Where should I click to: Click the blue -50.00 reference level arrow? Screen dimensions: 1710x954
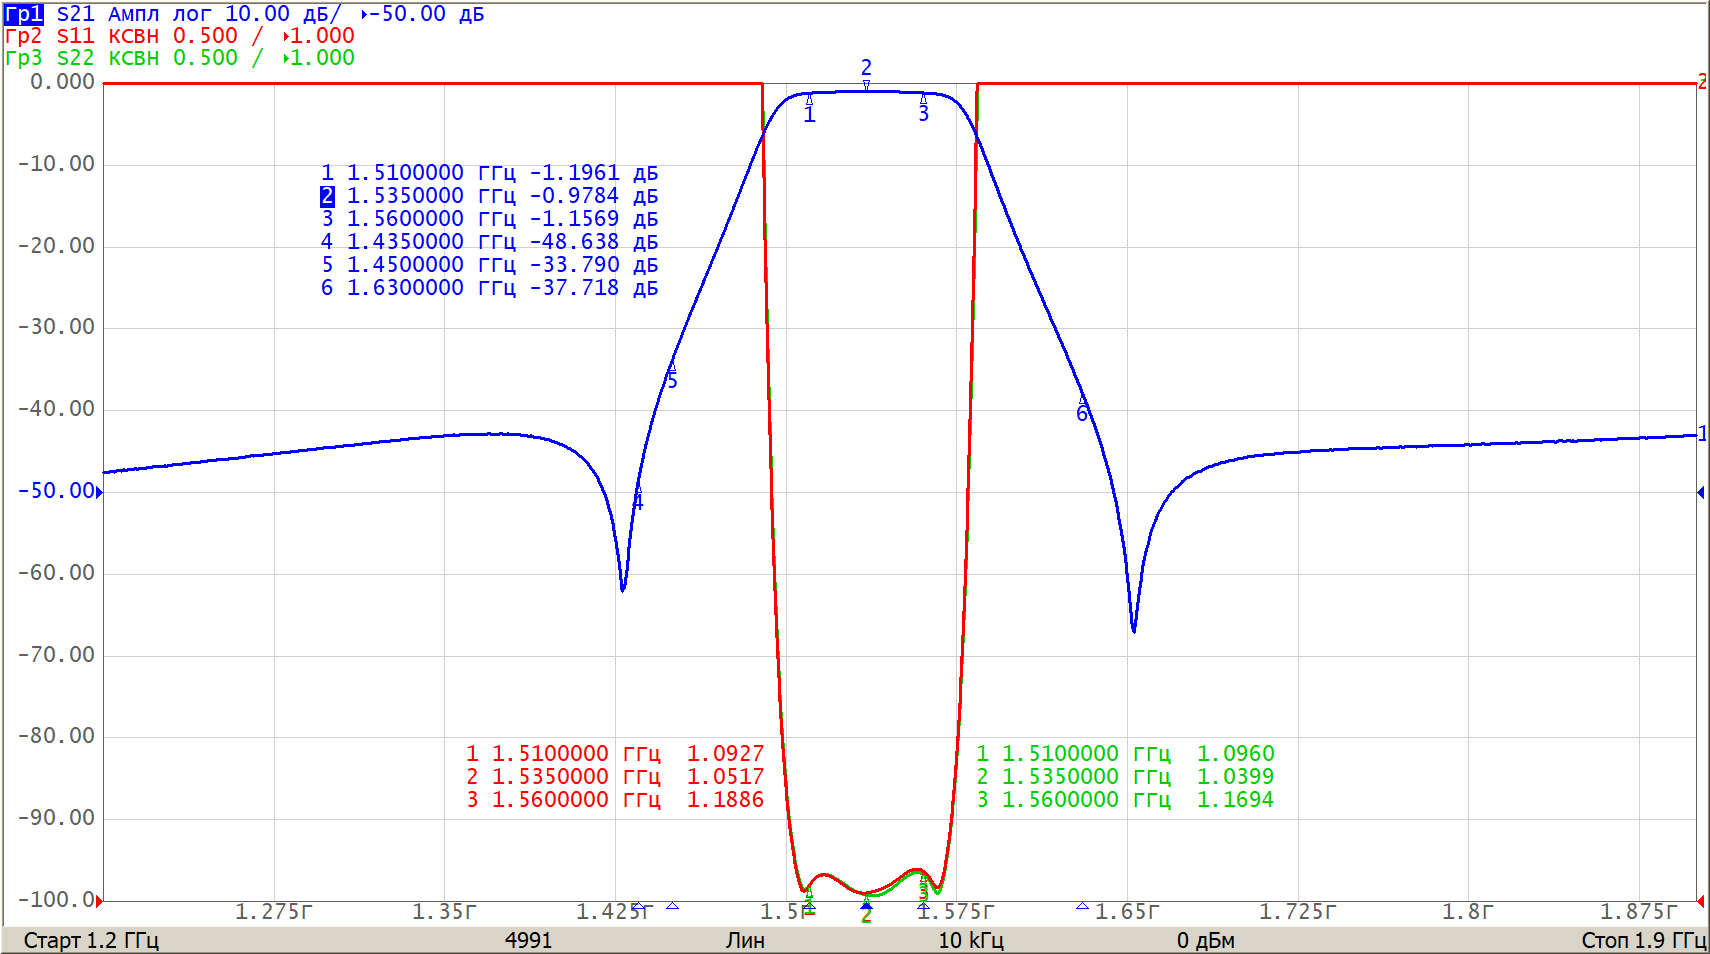pos(99,491)
